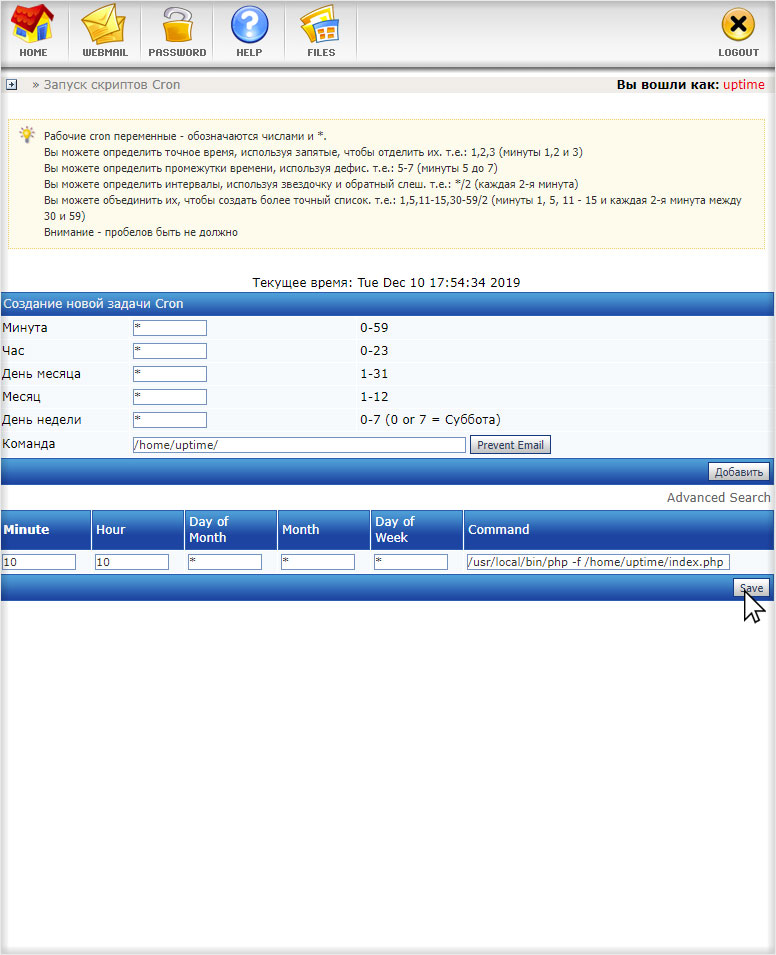The image size is (776, 955).
Task: Click the 1-12 range hint
Action: point(374,397)
